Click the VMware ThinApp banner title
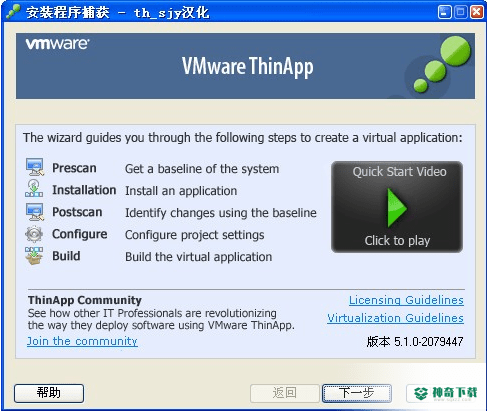The height and width of the screenshot is (411, 487). pos(248,66)
